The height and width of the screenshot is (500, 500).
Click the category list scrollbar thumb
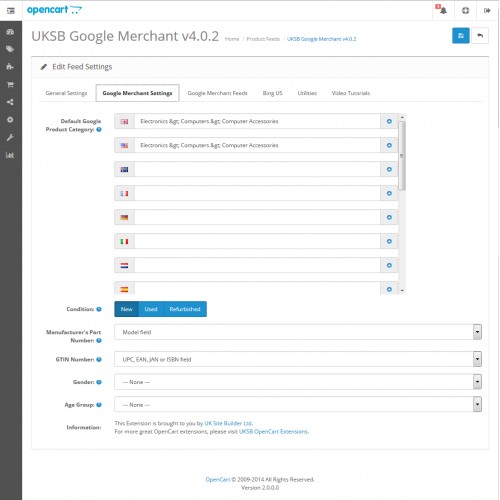(x=402, y=156)
